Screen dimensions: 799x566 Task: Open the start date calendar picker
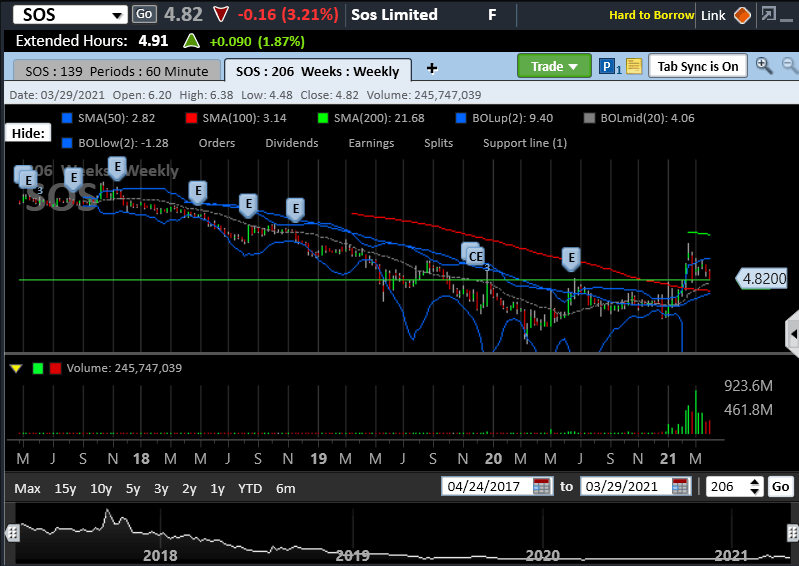coord(541,487)
